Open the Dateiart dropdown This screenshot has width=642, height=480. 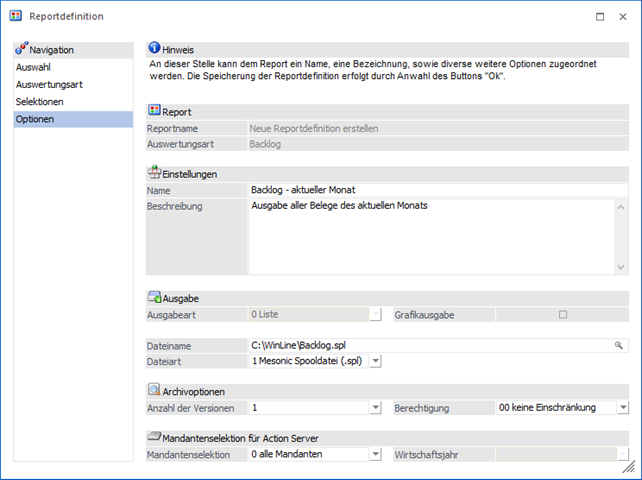pos(375,360)
